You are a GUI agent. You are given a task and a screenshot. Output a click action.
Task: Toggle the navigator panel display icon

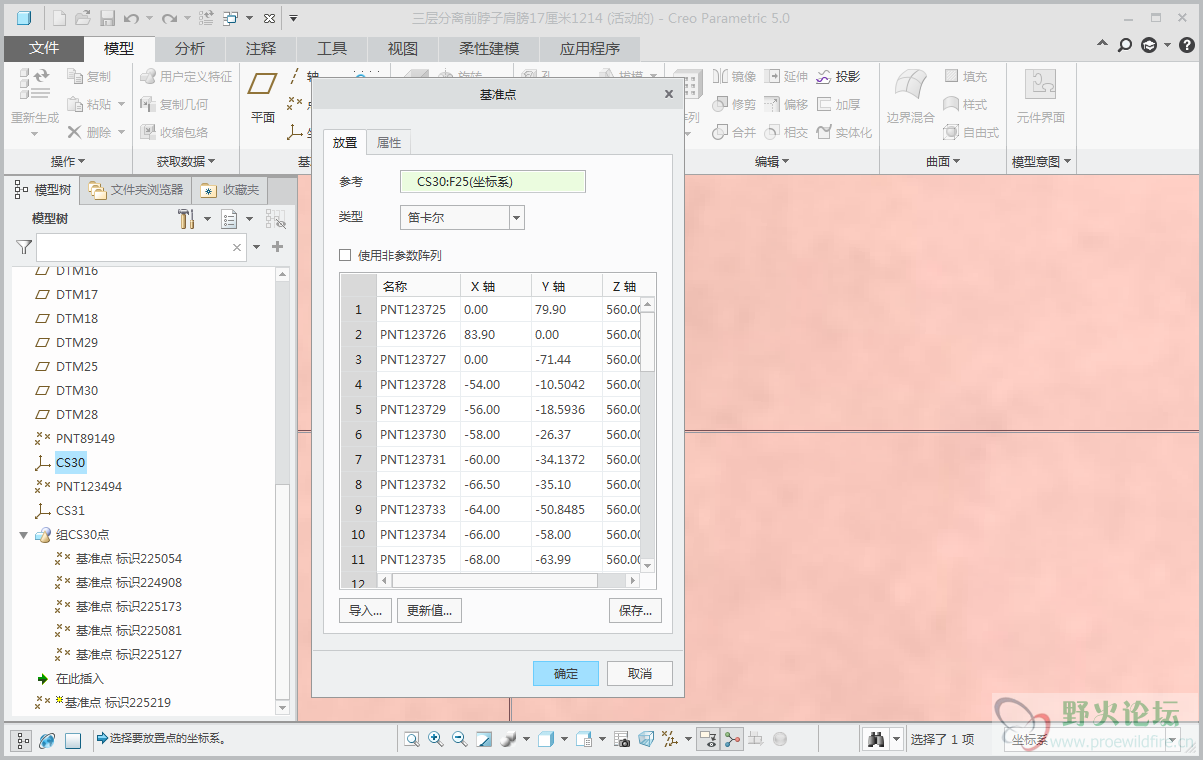pos(22,741)
